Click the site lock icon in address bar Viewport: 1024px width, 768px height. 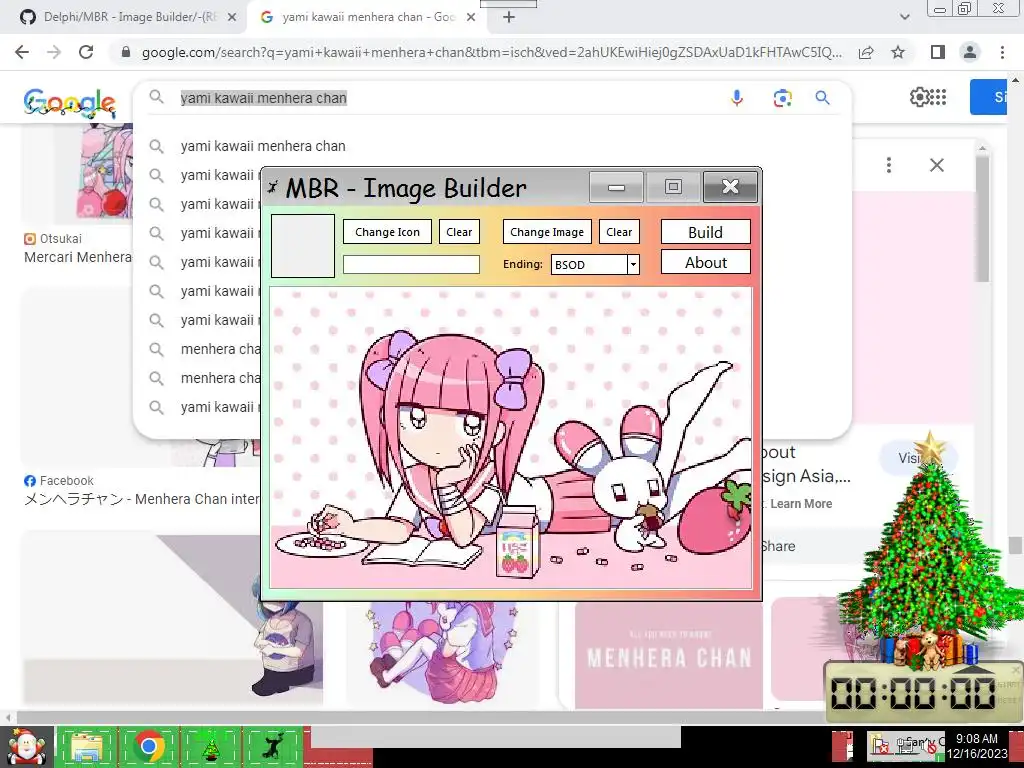125,52
